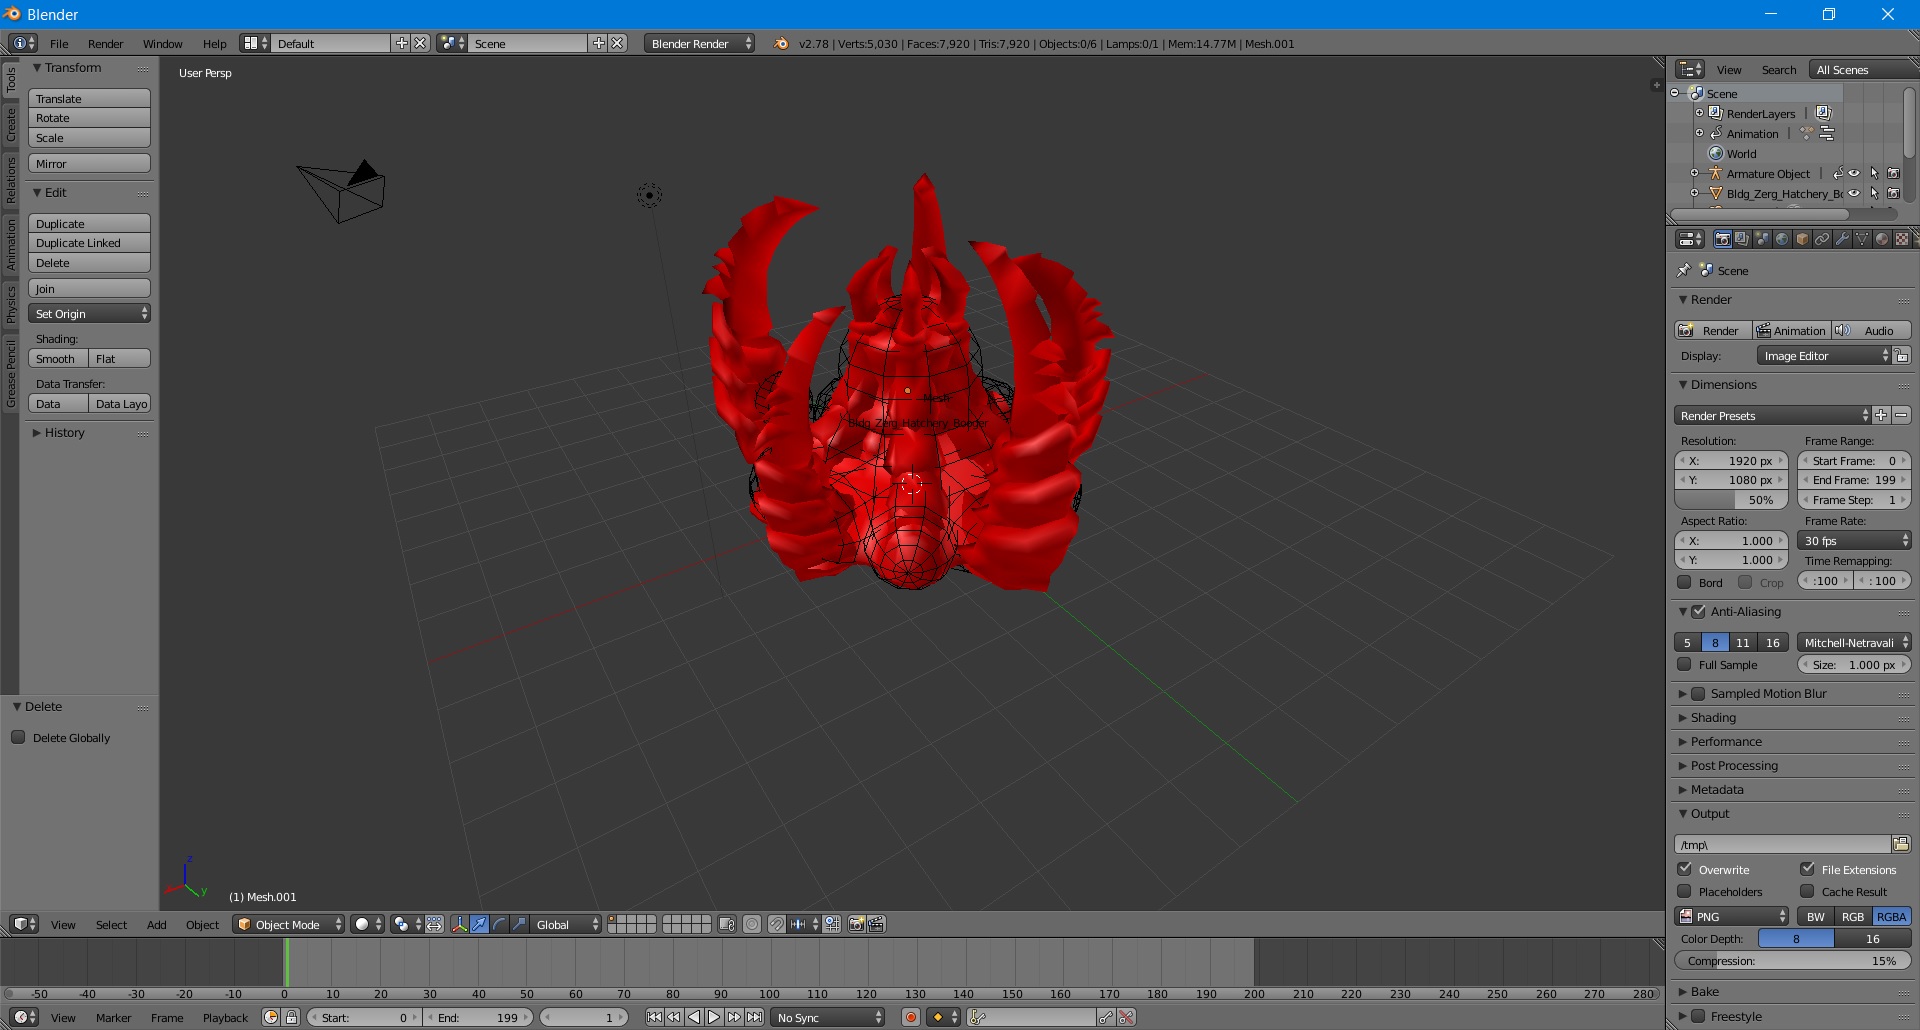Switch to the Create tool shelf tab
This screenshot has width=1920, height=1030.
[x=11, y=125]
